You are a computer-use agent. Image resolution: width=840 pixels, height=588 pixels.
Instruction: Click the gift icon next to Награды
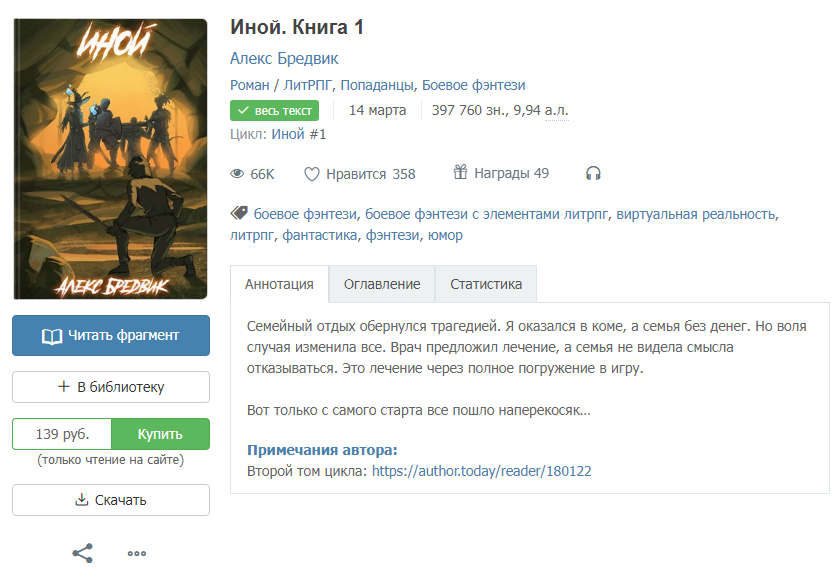(x=460, y=172)
